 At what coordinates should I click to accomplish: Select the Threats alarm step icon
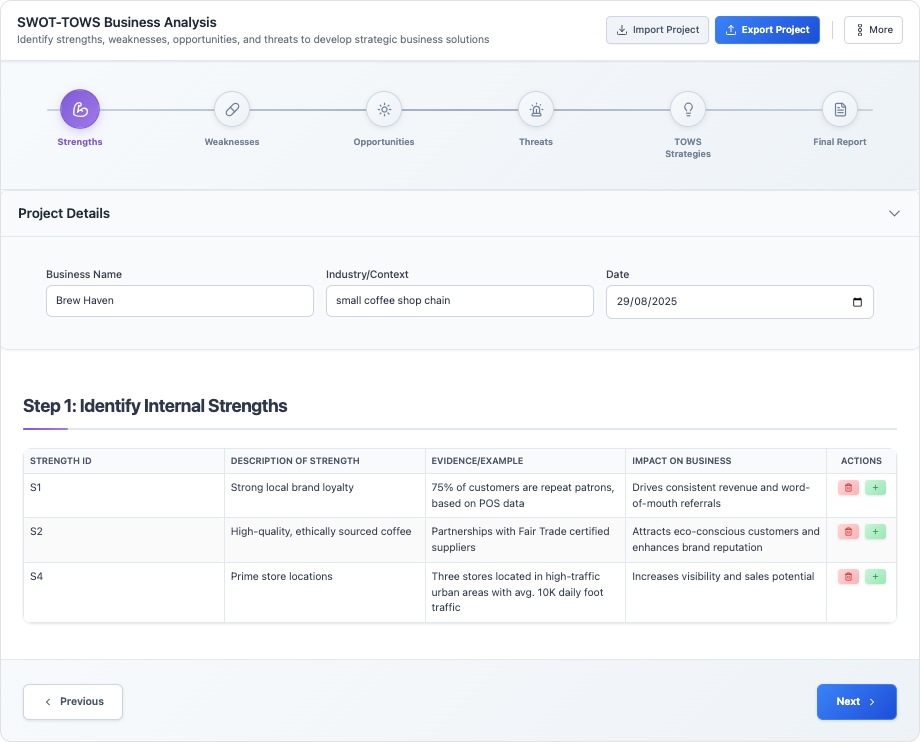536,109
